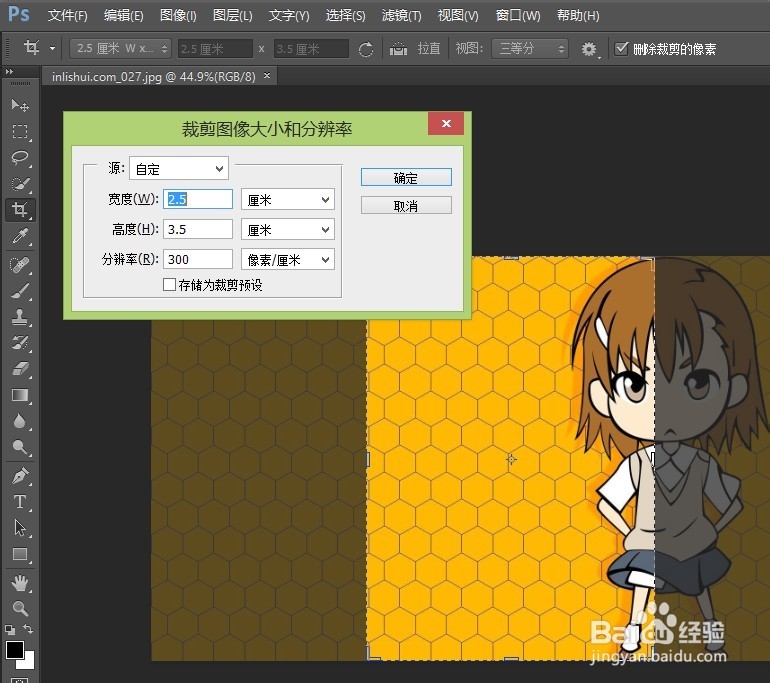
Task: Select the Dodge tool
Action: tap(20, 447)
